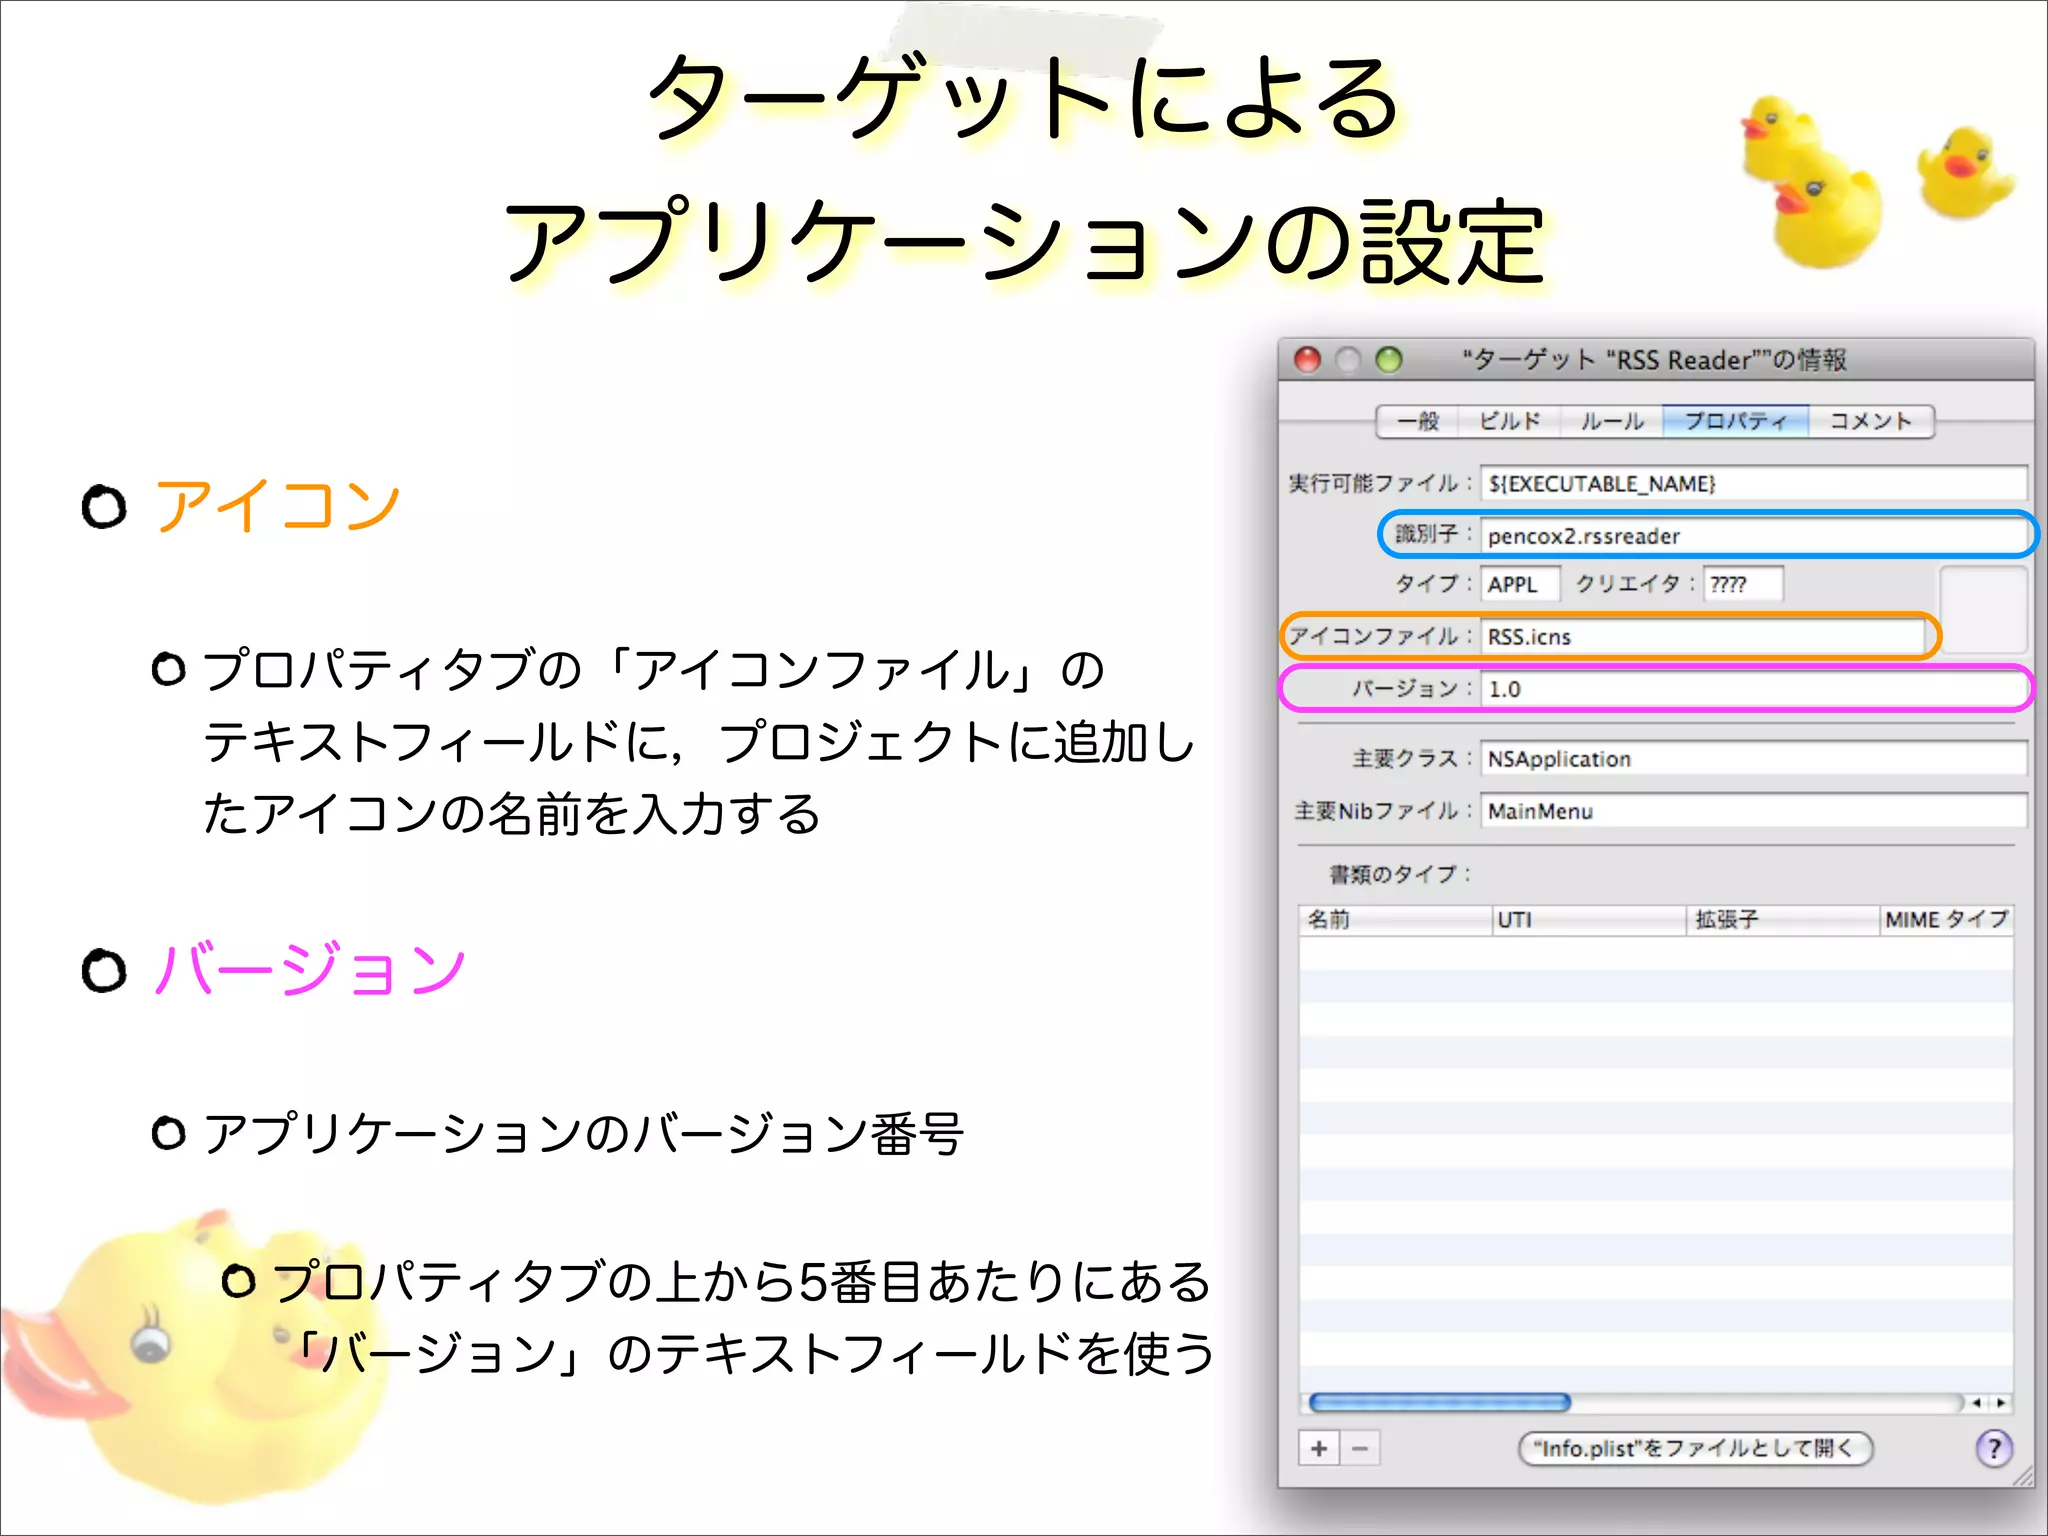Click the 識別子 field containing pencox2.rssreader
Image resolution: width=2048 pixels, height=1536 pixels.
tap(1750, 536)
